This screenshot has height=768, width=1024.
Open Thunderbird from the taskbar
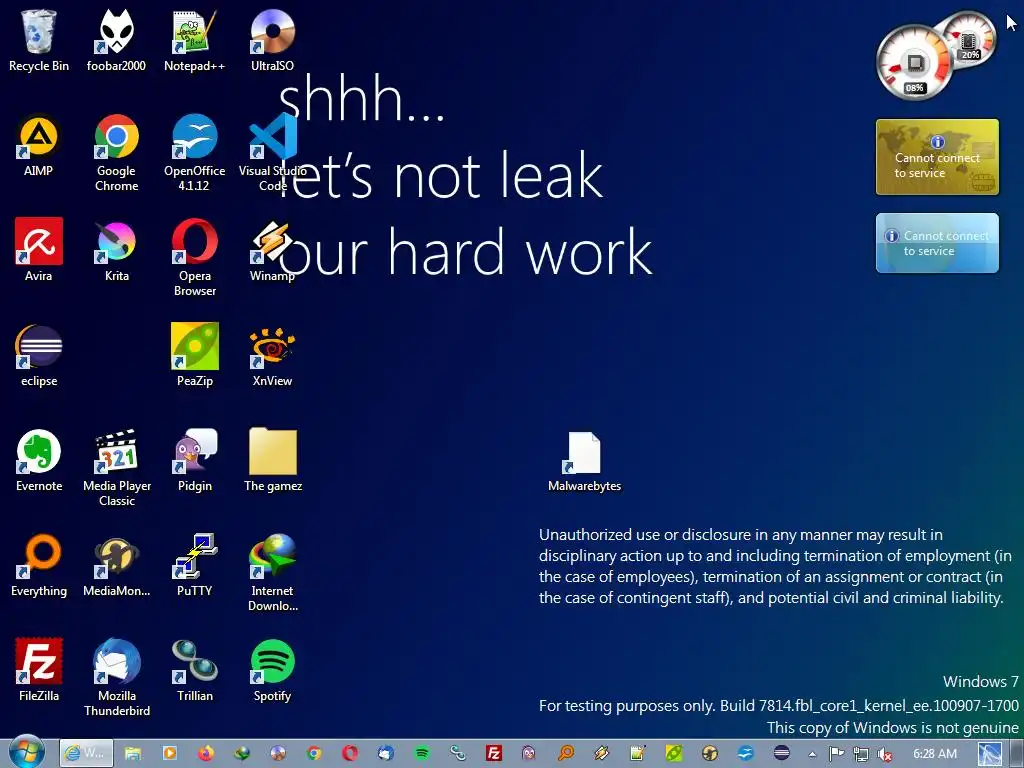tap(386, 753)
